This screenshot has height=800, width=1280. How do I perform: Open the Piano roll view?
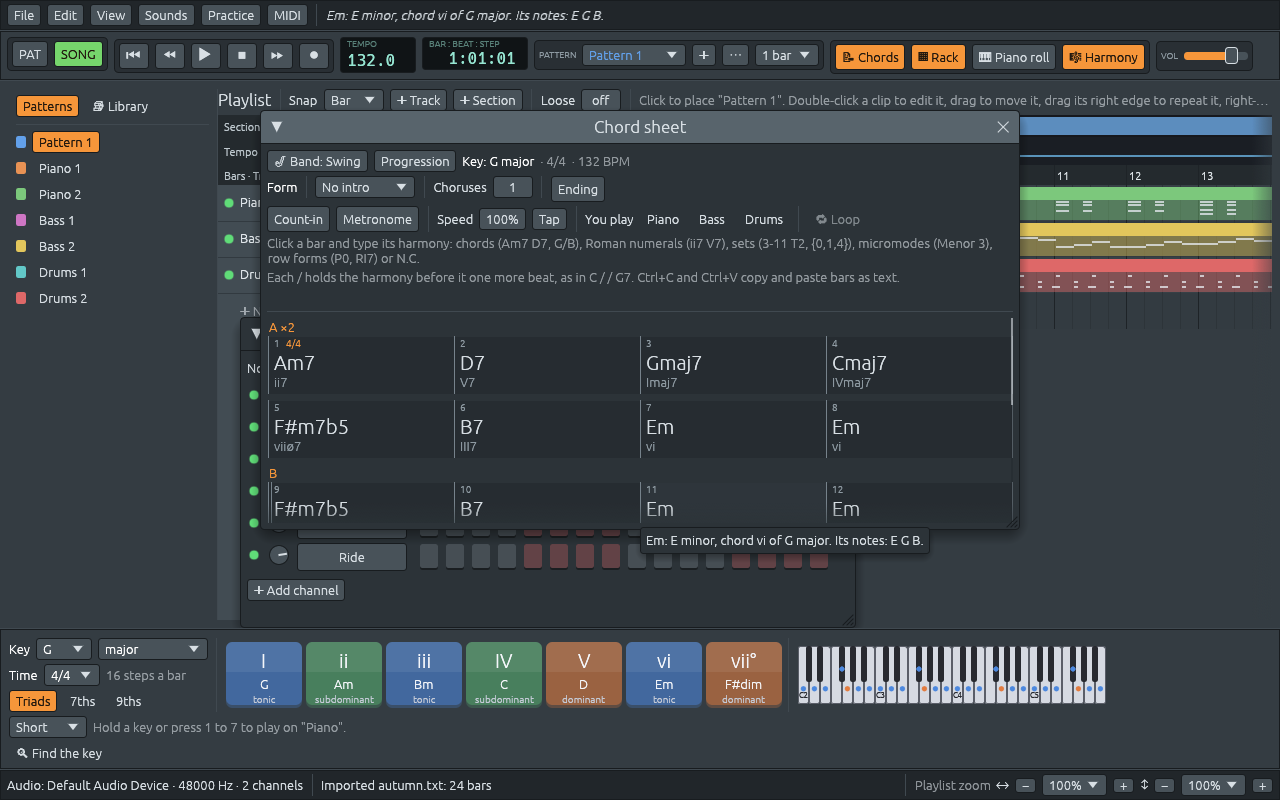pos(1013,57)
